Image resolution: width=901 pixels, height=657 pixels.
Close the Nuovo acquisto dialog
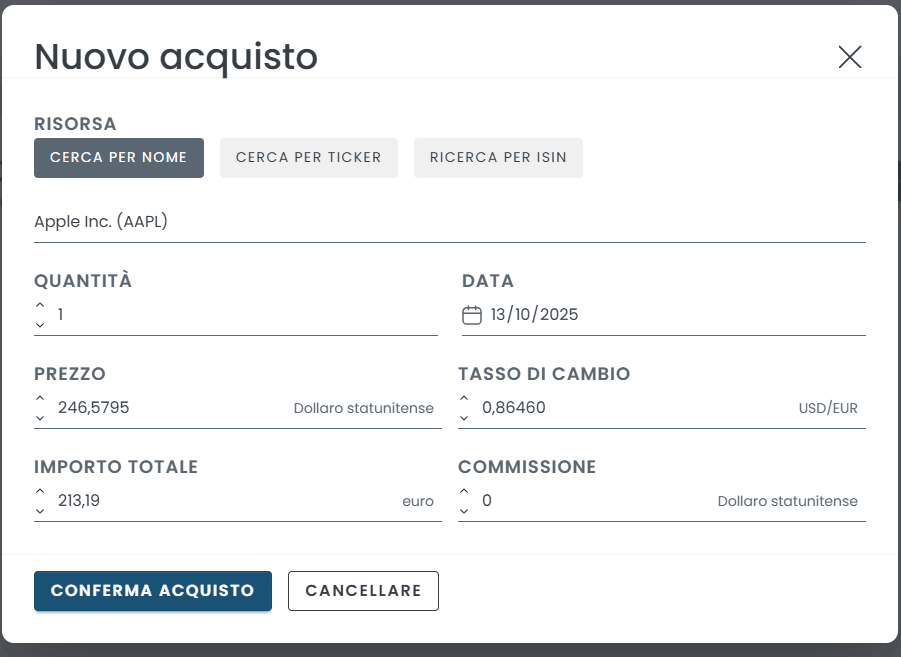(849, 57)
